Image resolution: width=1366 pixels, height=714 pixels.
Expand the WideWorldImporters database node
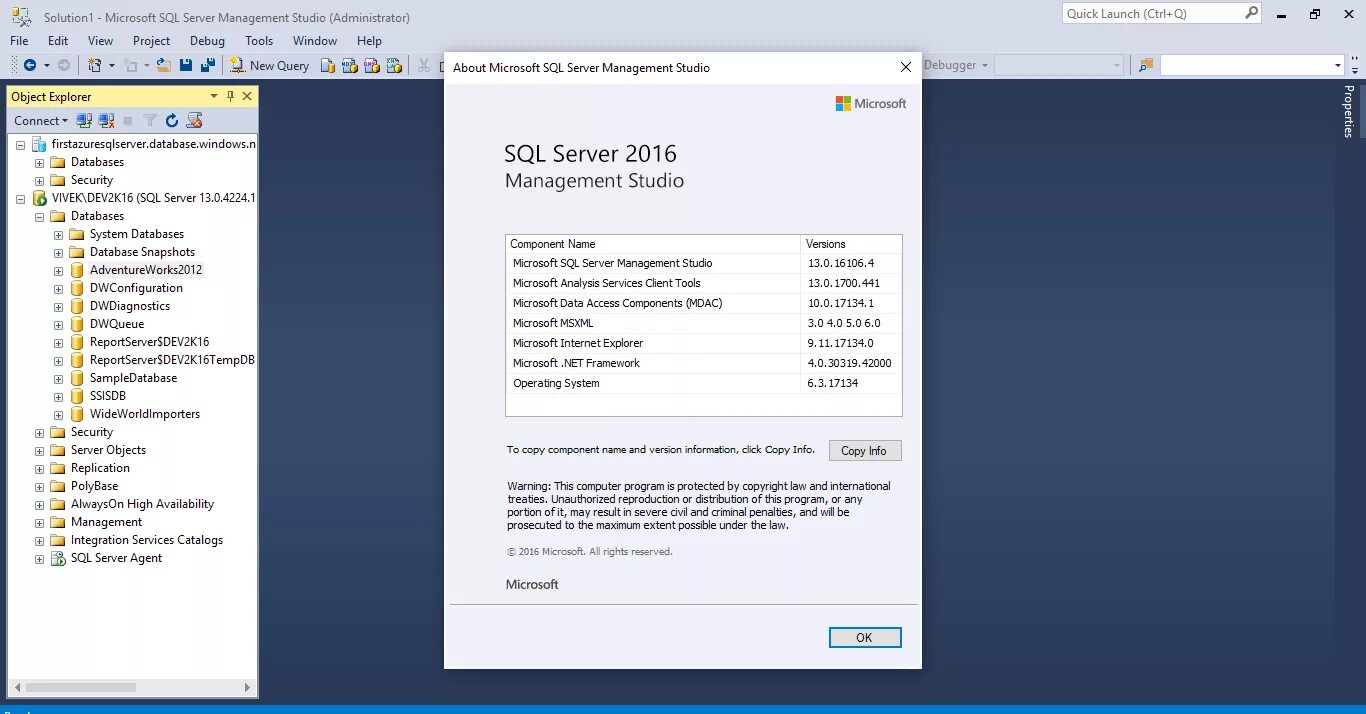click(58, 414)
